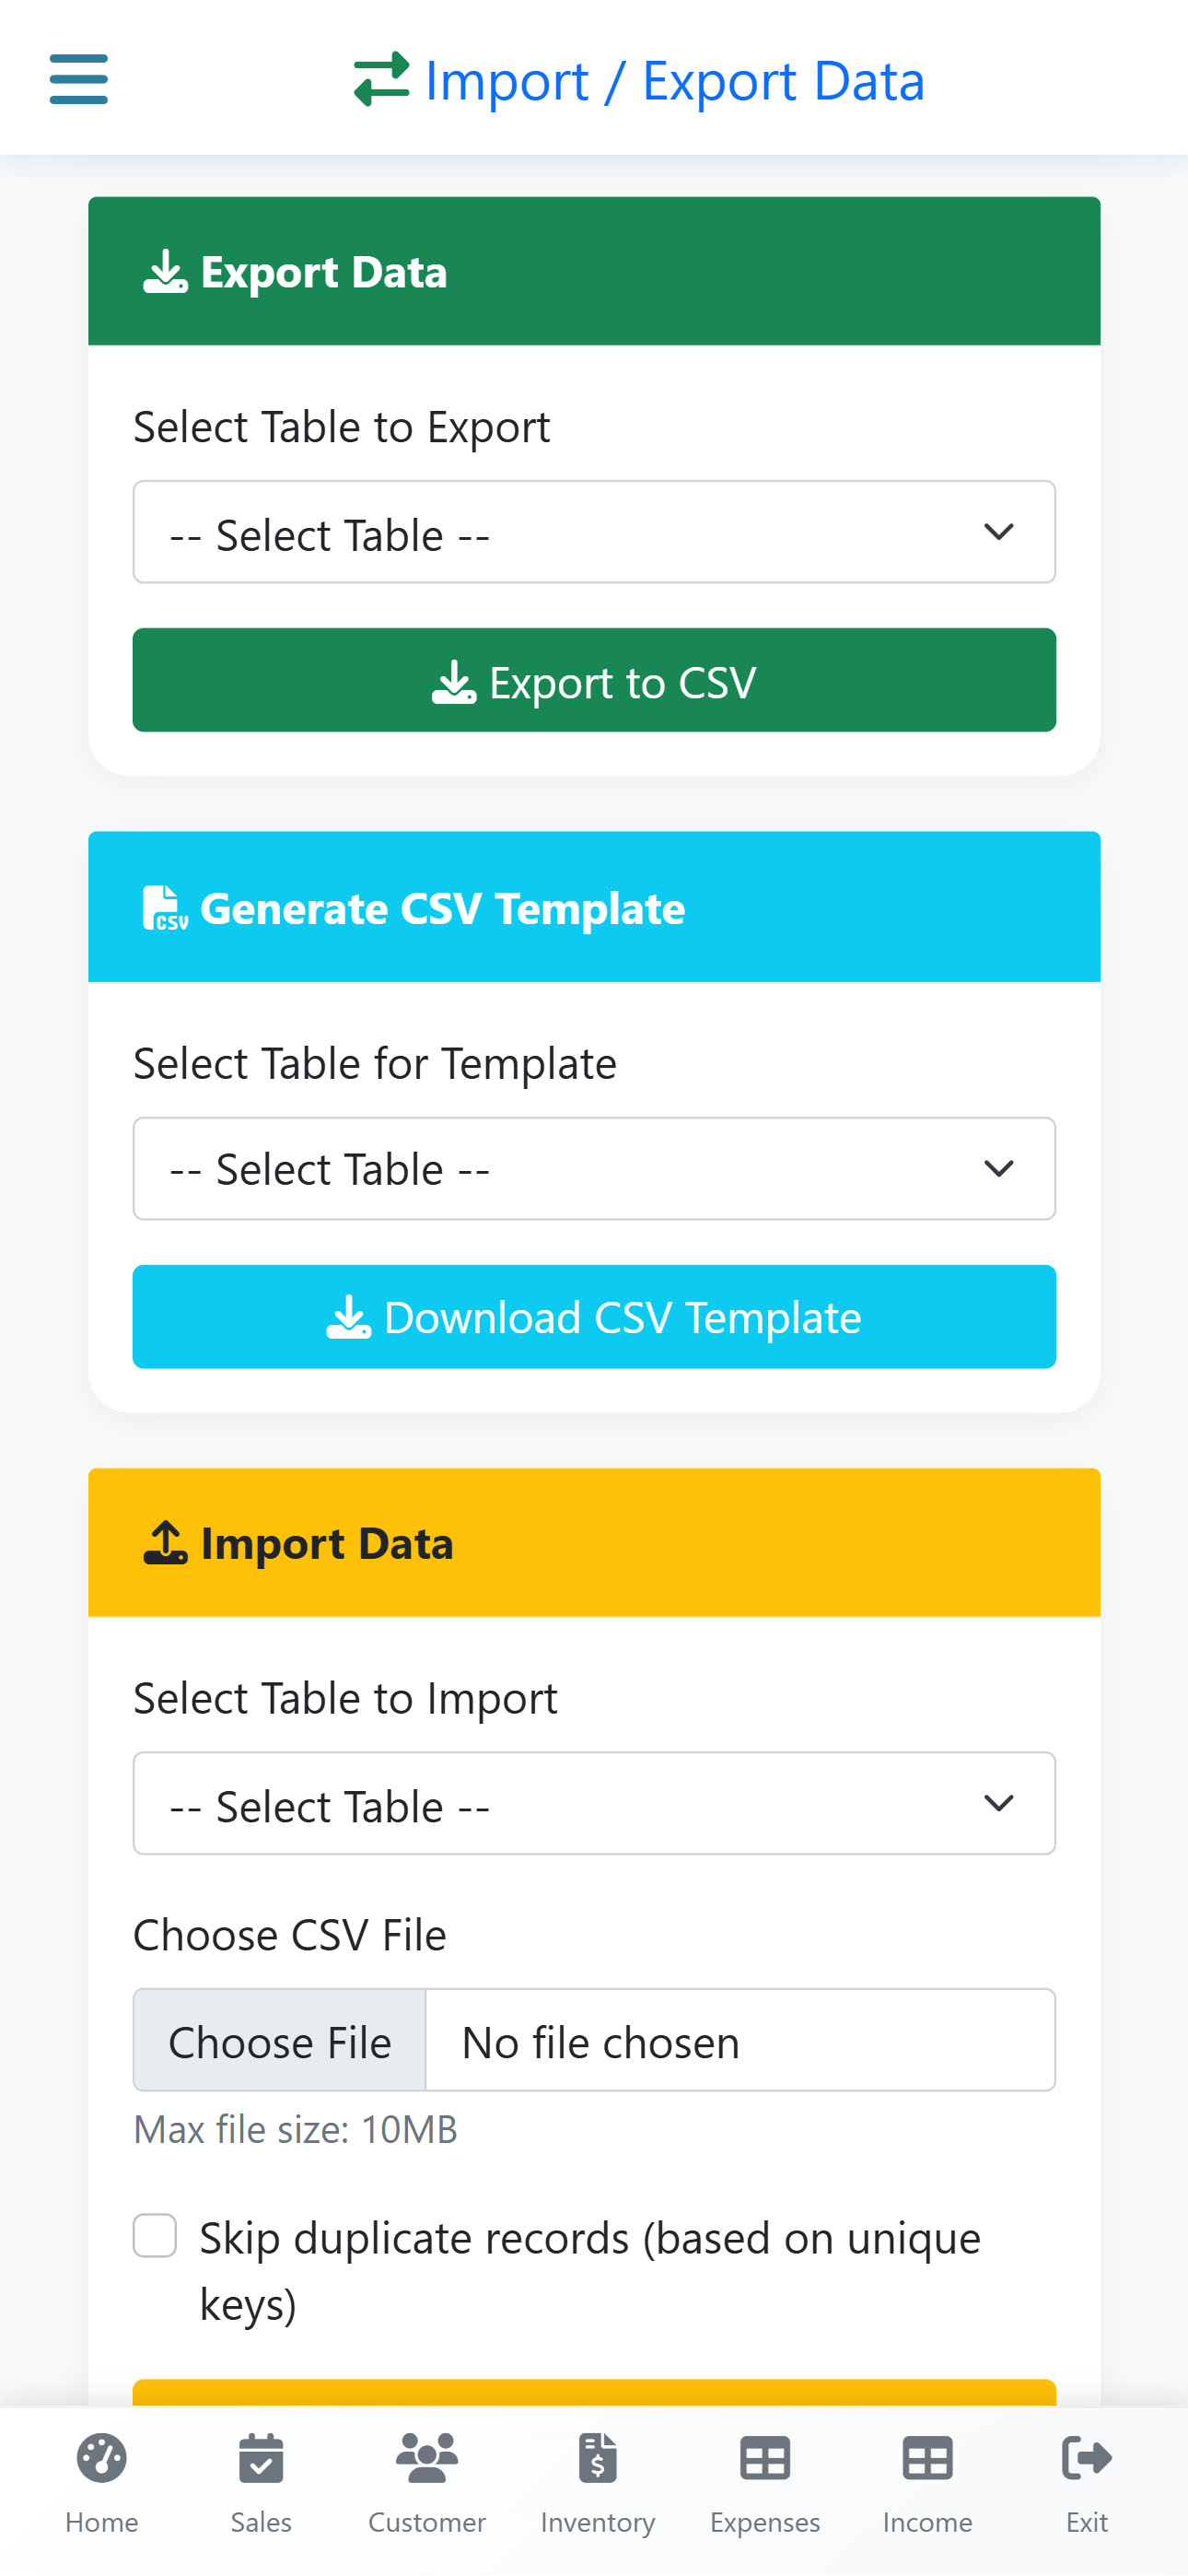Click the No file chosen field
The height and width of the screenshot is (2576, 1188).
click(x=740, y=2040)
